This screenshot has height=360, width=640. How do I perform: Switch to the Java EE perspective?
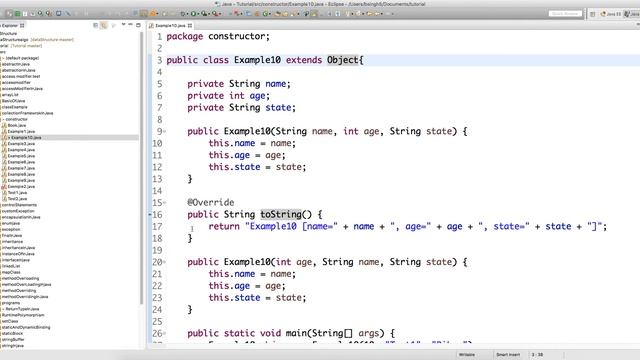(611, 14)
